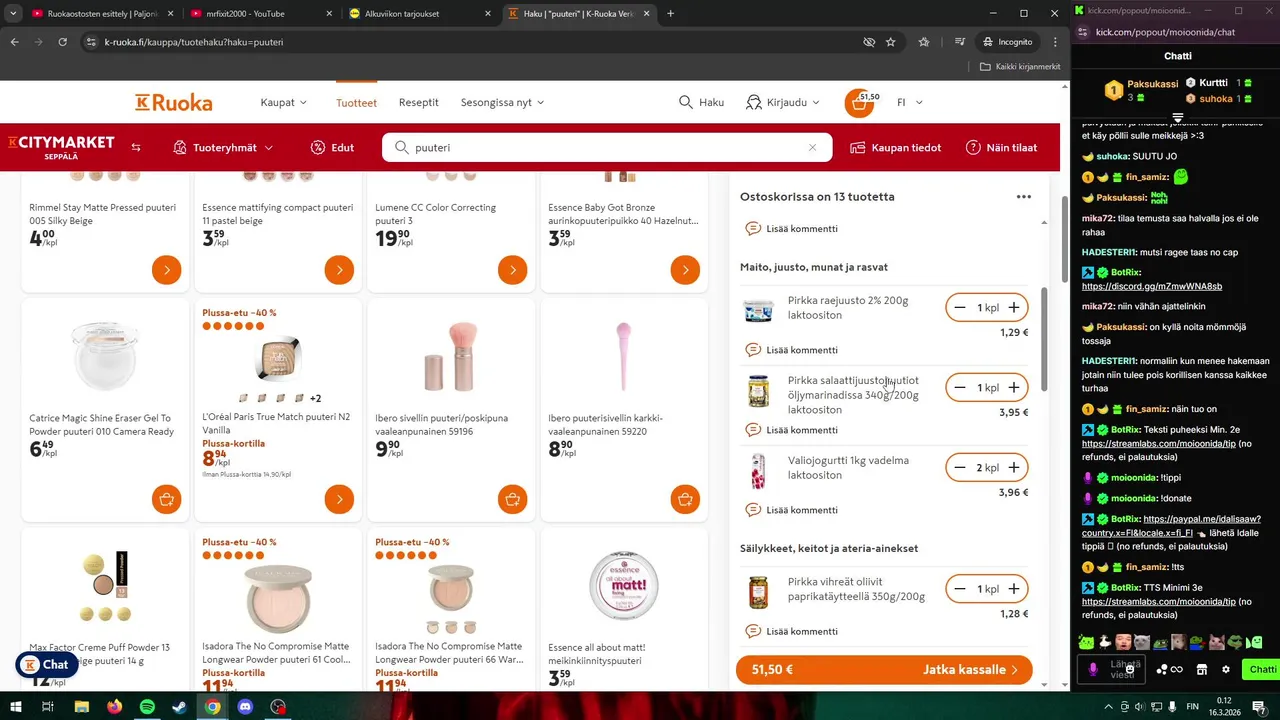Viewport: 1280px width, 720px height.
Task: Increase Pirkka salaattijuustokuutiot quantity
Action: (x=1014, y=388)
